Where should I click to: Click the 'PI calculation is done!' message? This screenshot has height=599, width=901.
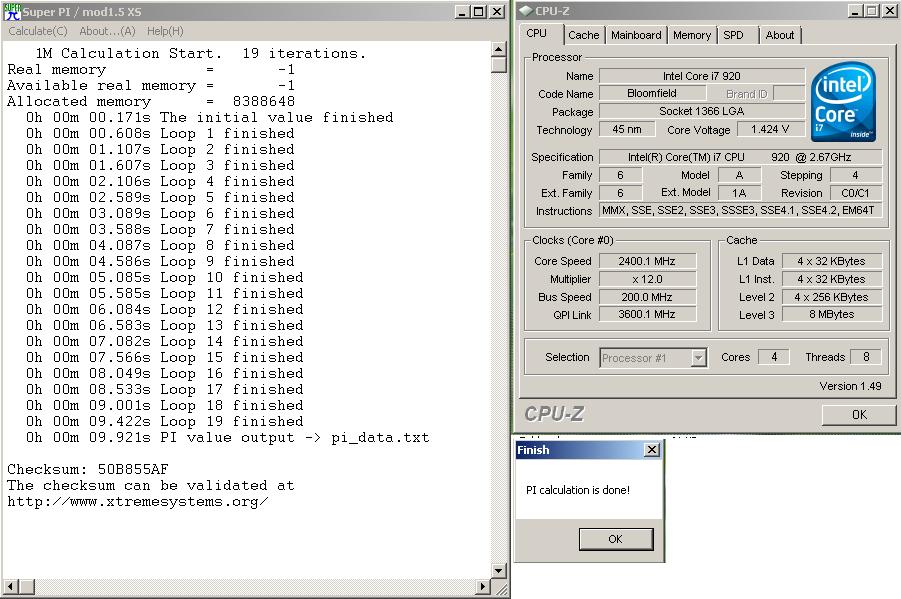point(578,490)
